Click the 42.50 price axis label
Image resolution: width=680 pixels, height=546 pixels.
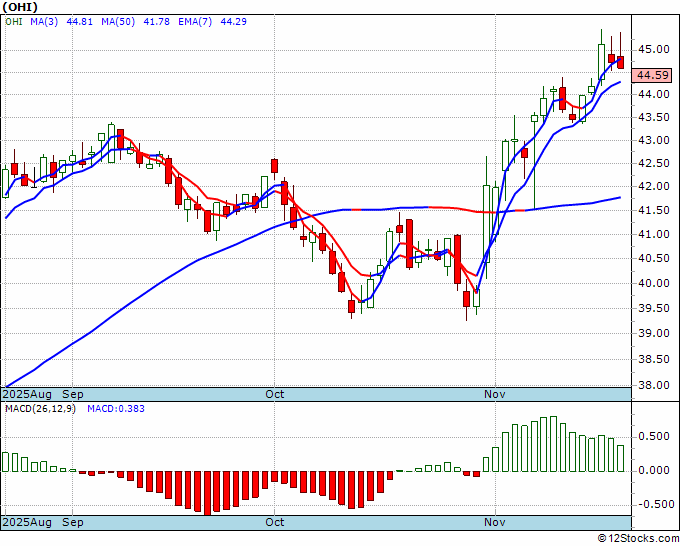click(653, 163)
